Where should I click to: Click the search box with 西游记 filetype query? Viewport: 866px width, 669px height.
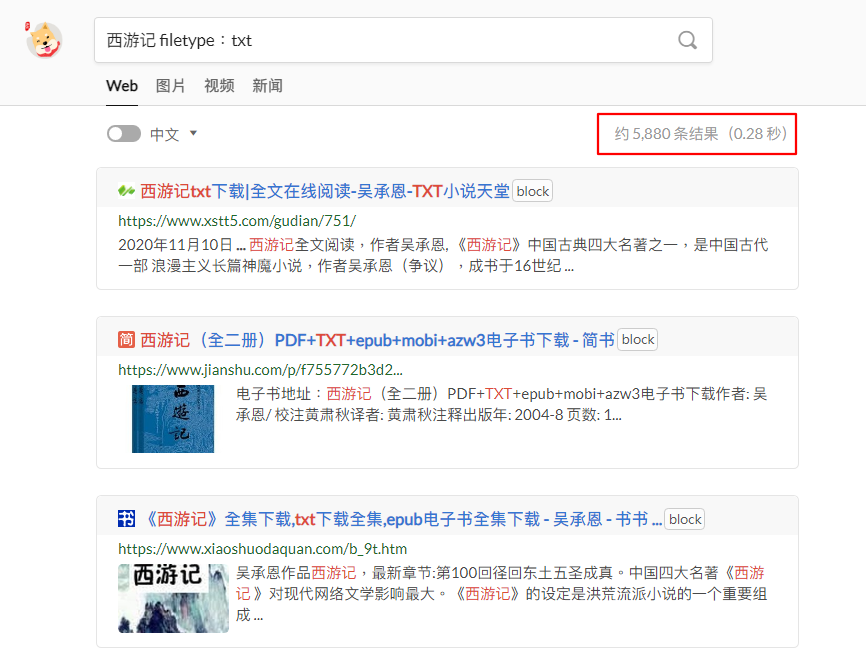pyautogui.click(x=403, y=40)
